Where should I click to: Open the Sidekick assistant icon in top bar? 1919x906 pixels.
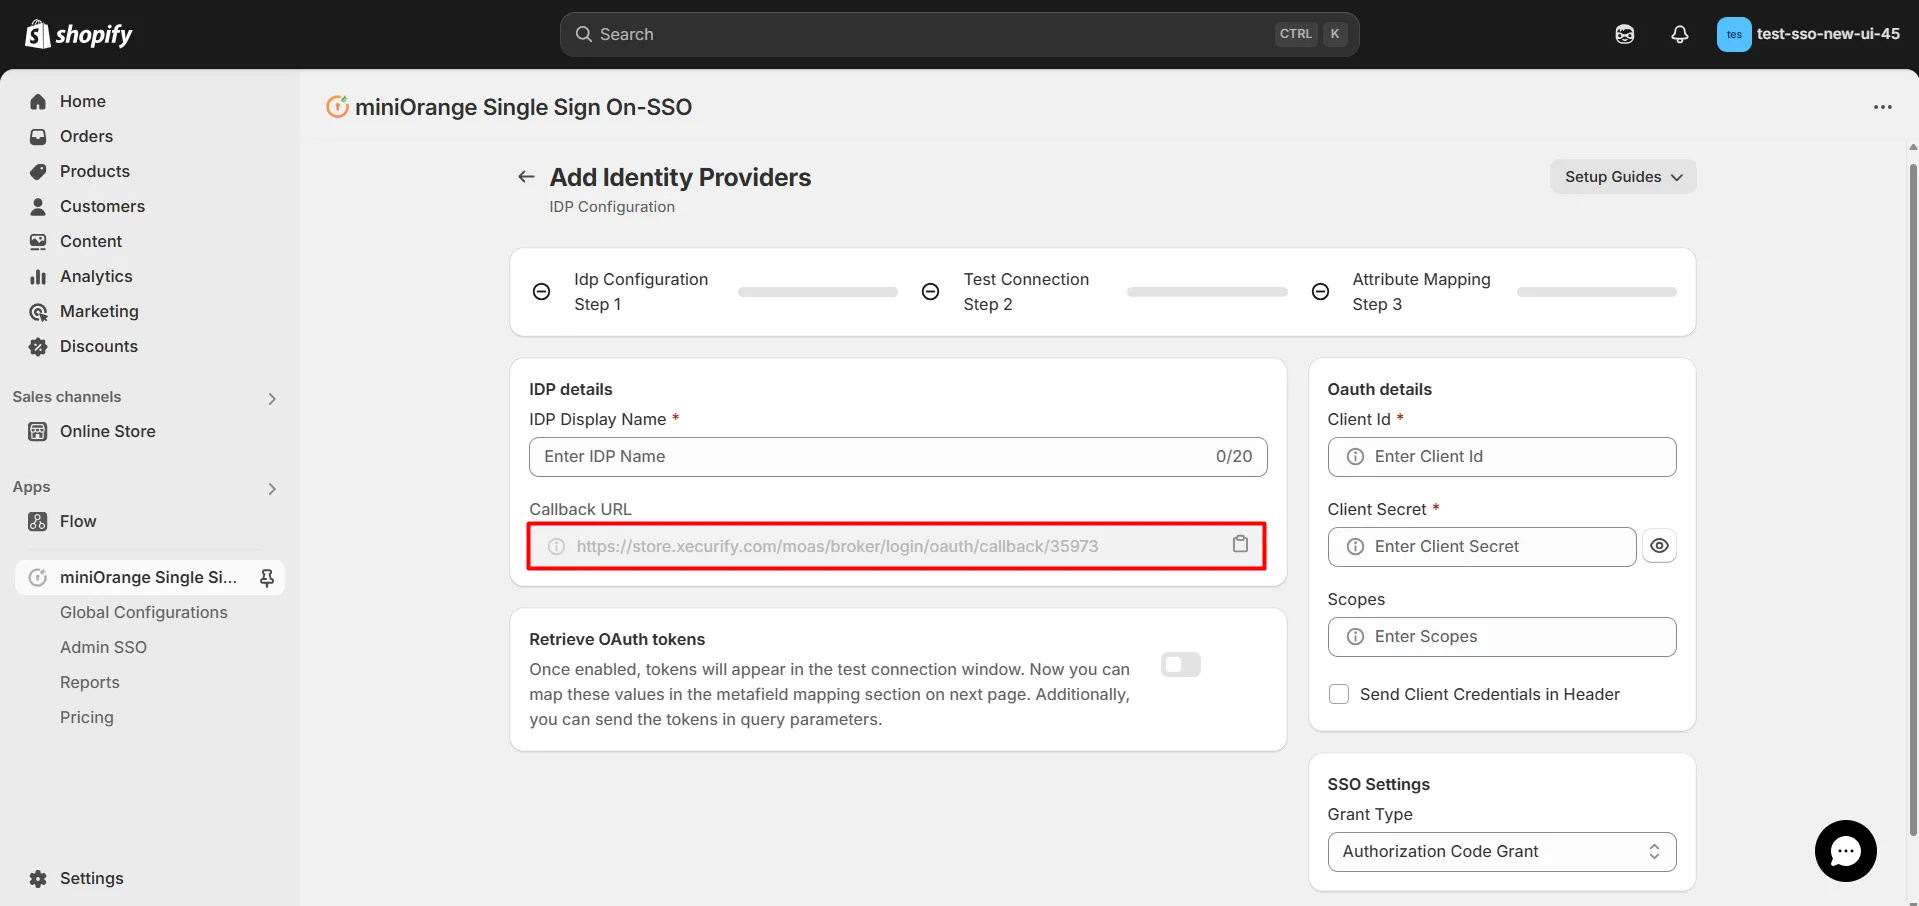tap(1625, 34)
